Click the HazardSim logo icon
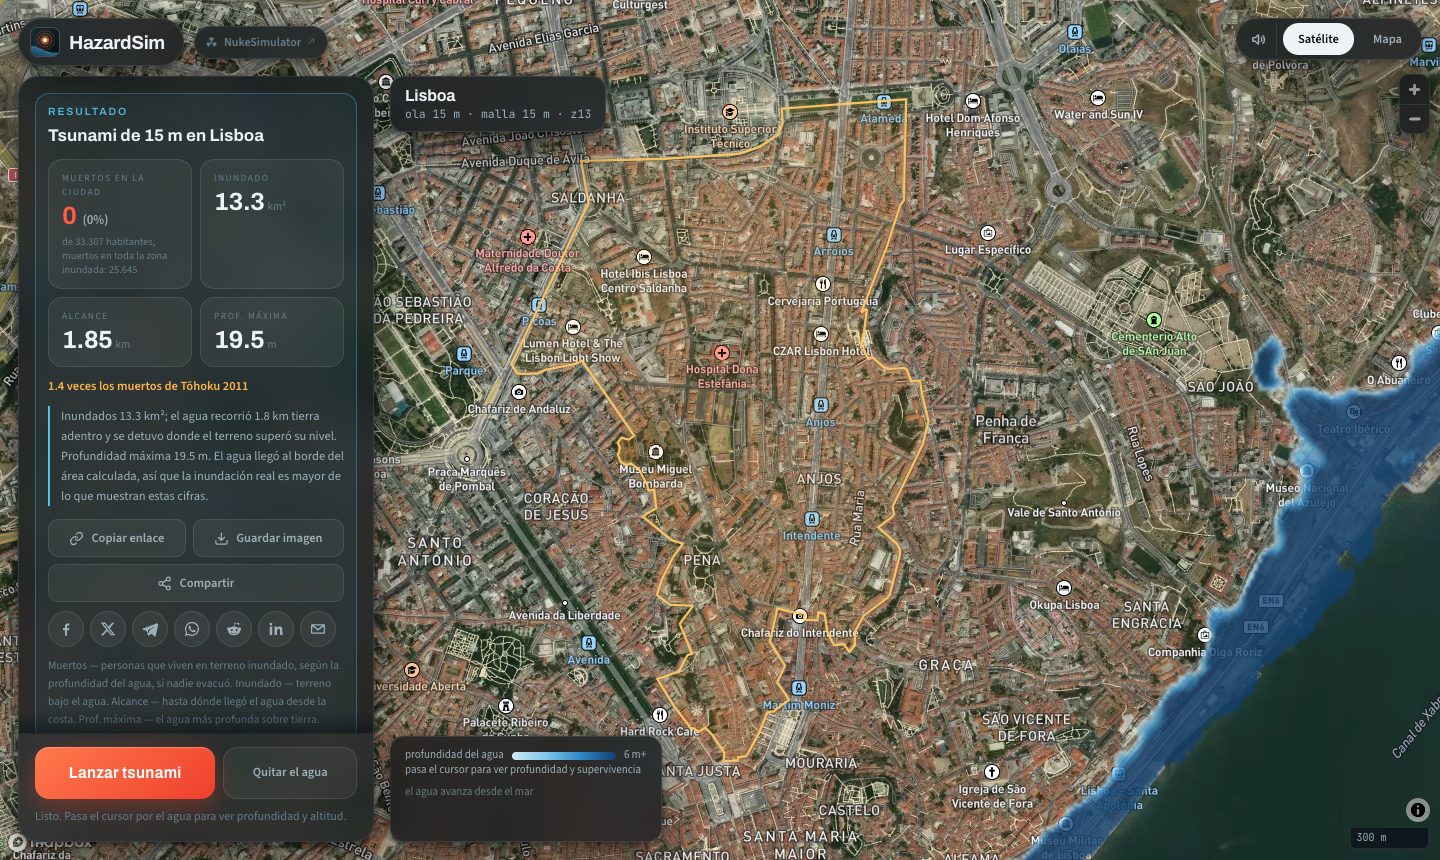The width and height of the screenshot is (1440, 860). click(44, 42)
